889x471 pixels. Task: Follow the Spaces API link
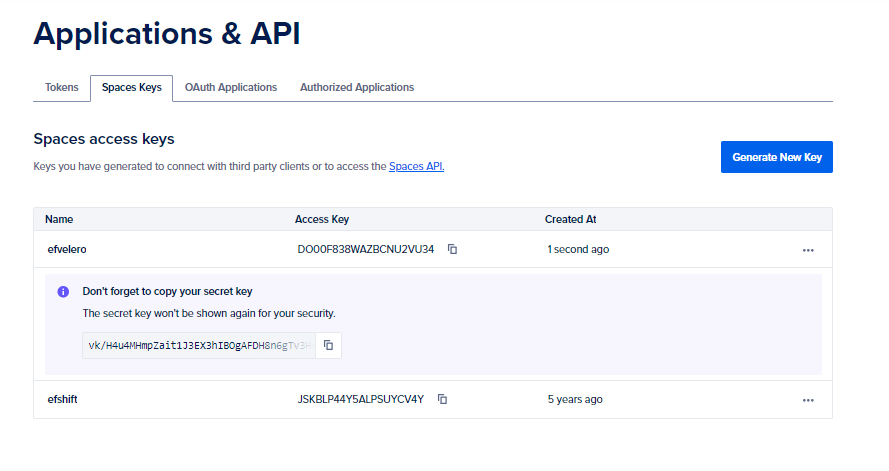tap(416, 167)
